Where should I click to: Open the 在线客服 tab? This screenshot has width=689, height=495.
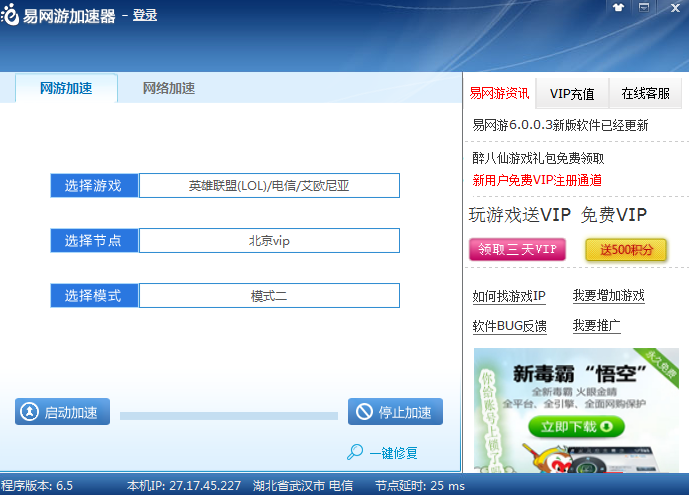pyautogui.click(x=645, y=94)
